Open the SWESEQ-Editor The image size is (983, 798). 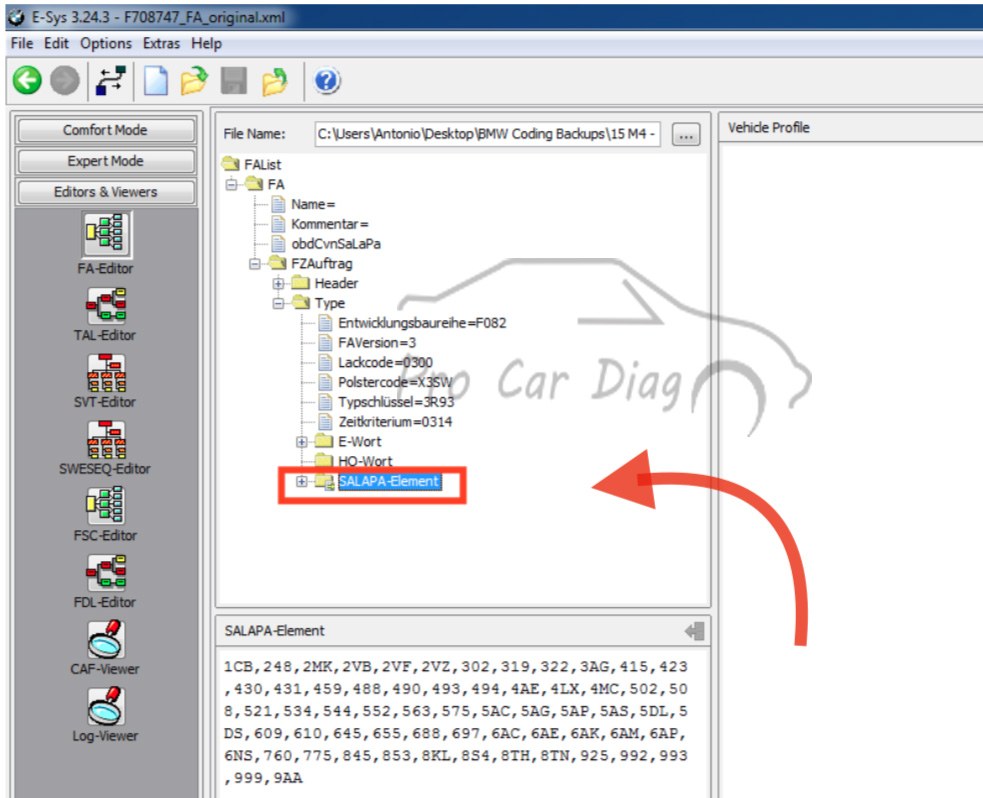tap(105, 439)
